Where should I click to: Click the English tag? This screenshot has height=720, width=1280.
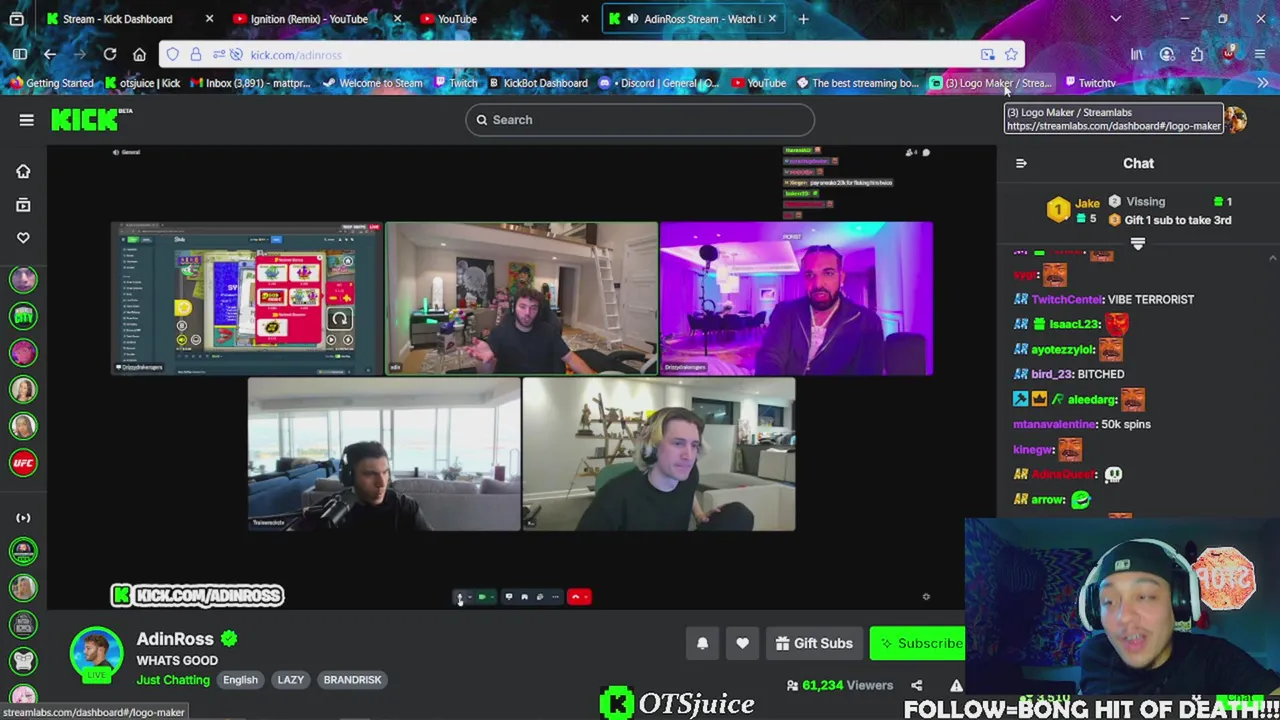(240, 680)
